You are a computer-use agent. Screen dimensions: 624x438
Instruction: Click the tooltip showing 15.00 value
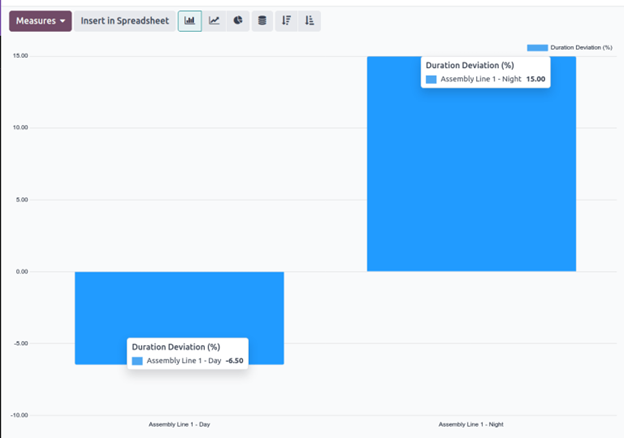pos(485,72)
